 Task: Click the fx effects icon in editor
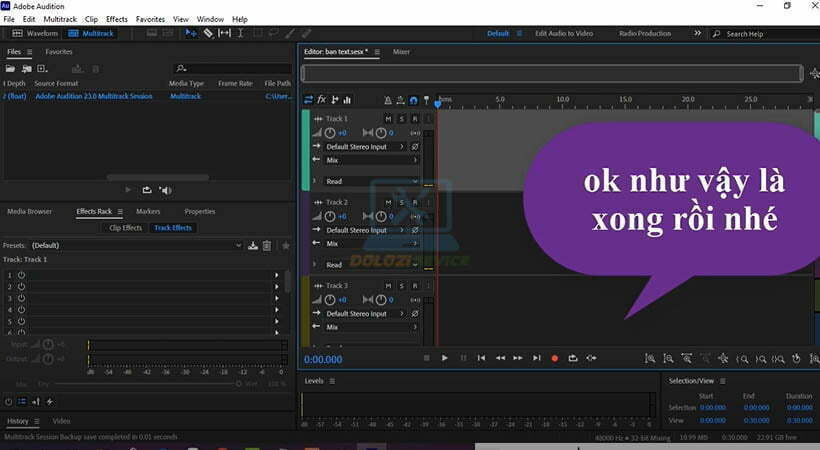(322, 100)
